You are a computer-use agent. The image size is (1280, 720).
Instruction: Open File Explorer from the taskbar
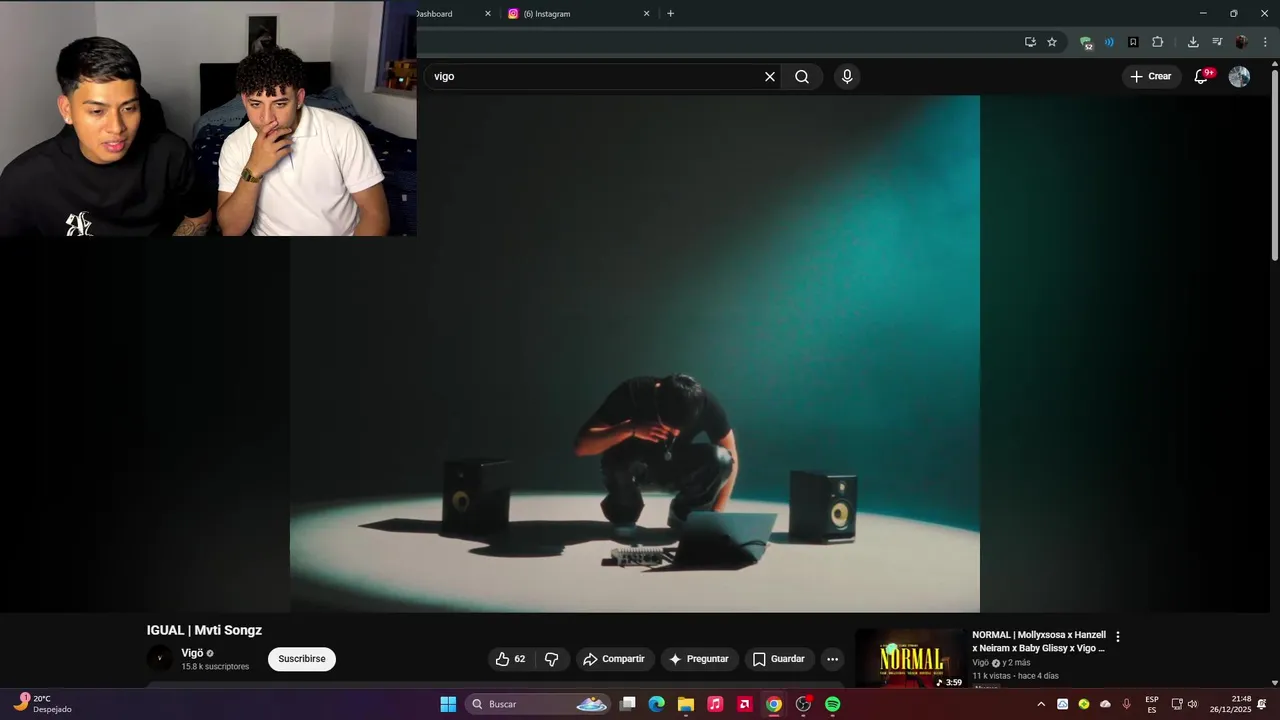click(x=686, y=704)
